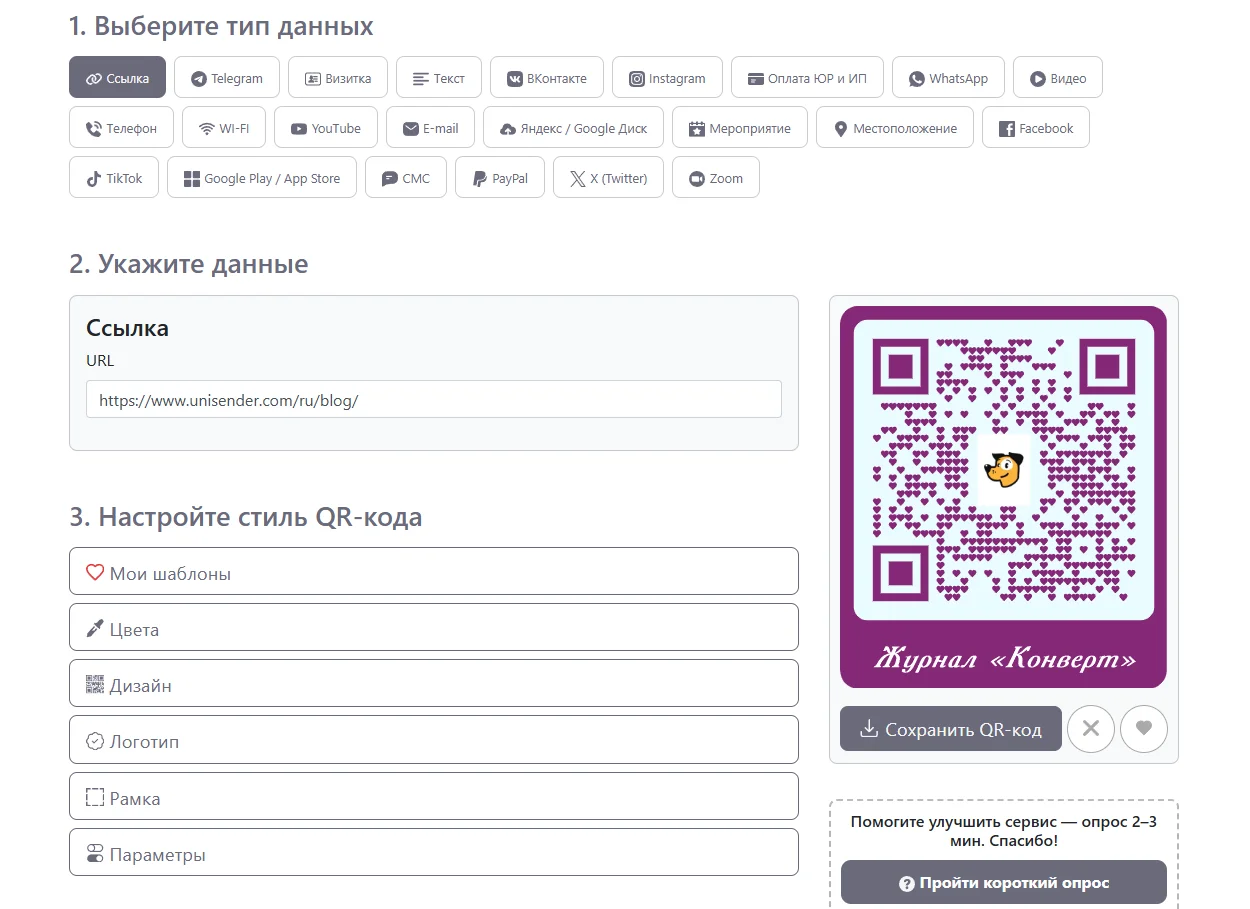Click the speech bubble icon of СМС
Screen dimensions: 1250x909
pos(390,179)
